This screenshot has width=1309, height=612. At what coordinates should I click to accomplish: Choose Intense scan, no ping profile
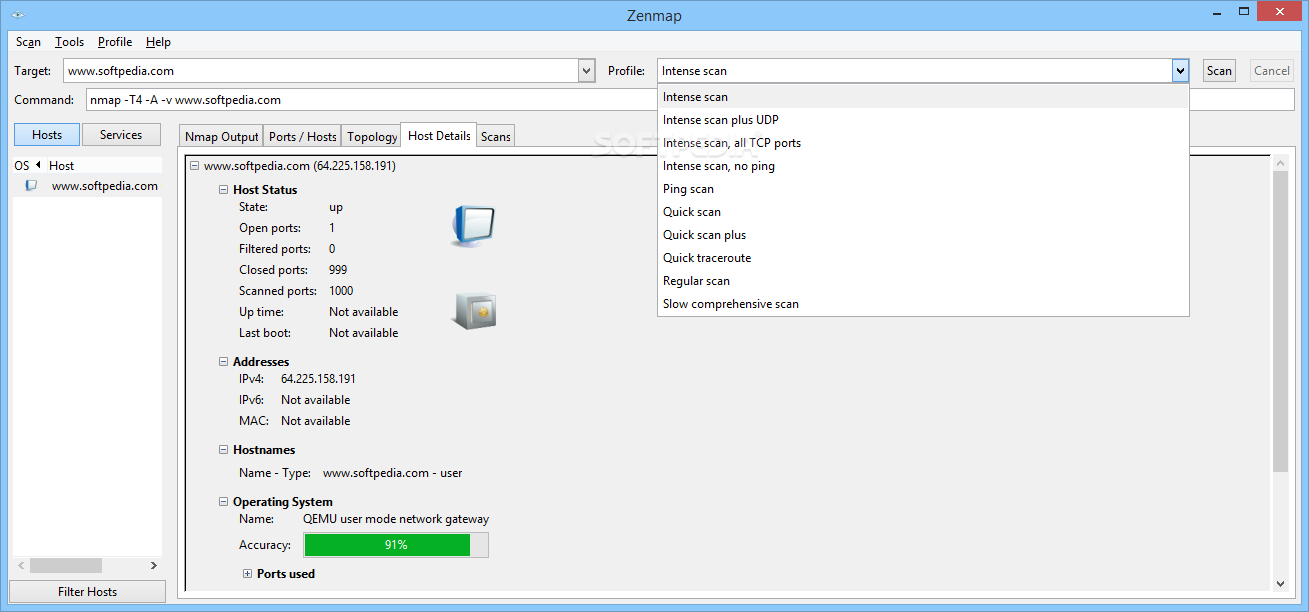pyautogui.click(x=923, y=166)
